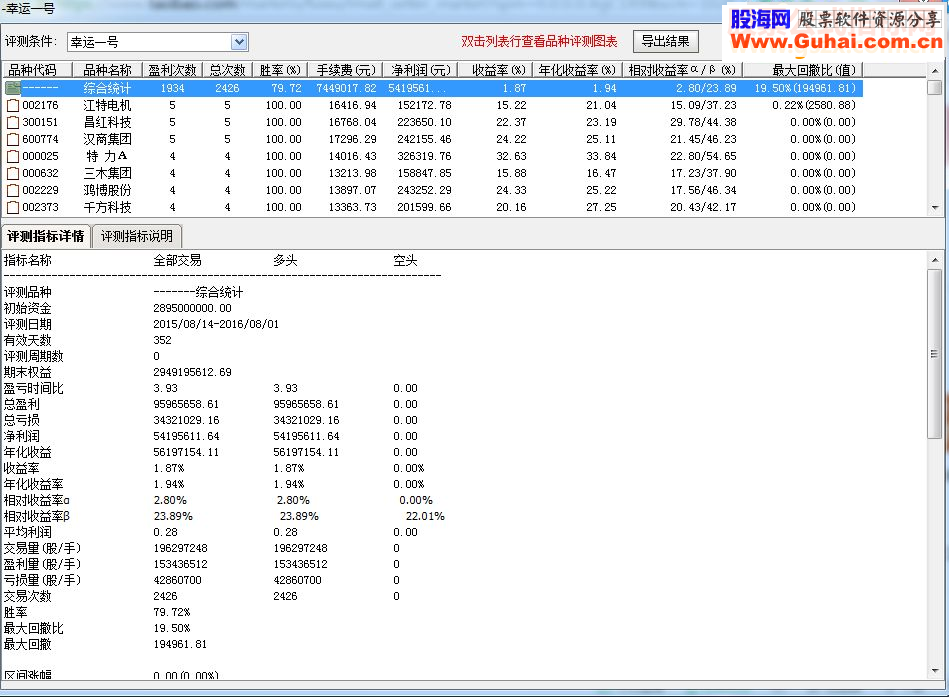Sort by 手续费(元) column header
Screen dimensions: 949x697
[x=346, y=70]
